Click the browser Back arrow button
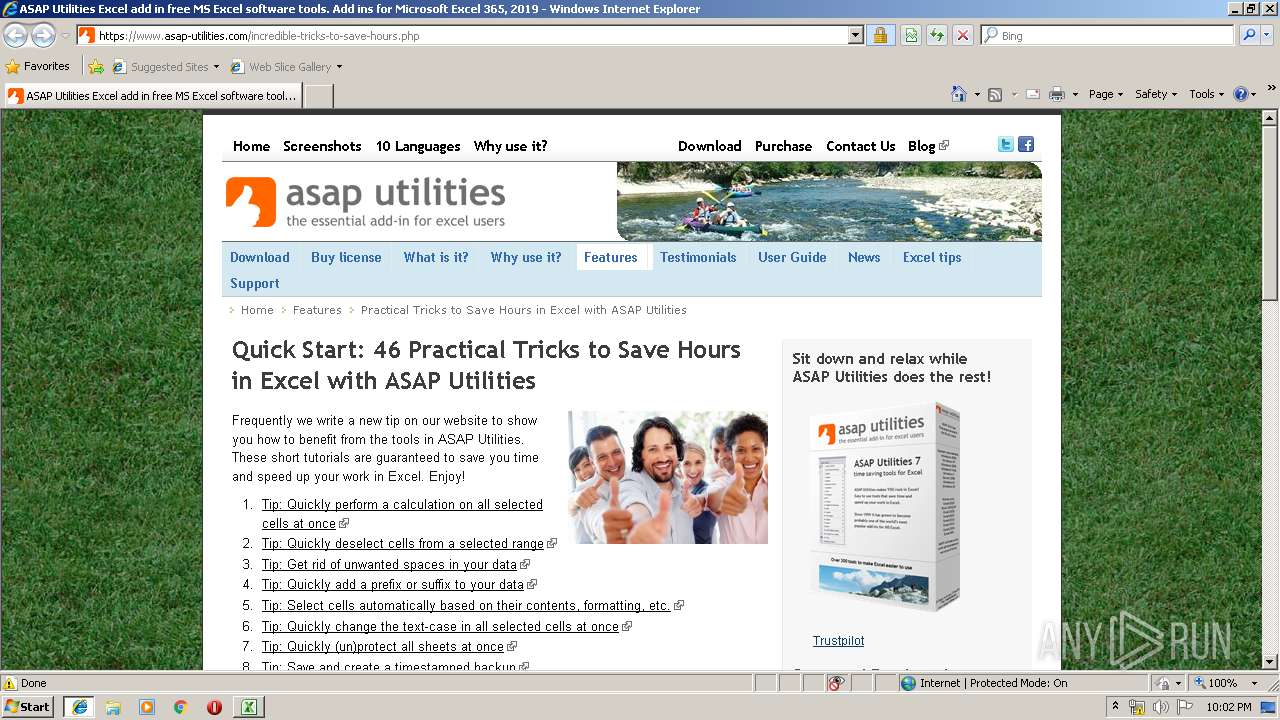This screenshot has height=720, width=1280. 15,36
